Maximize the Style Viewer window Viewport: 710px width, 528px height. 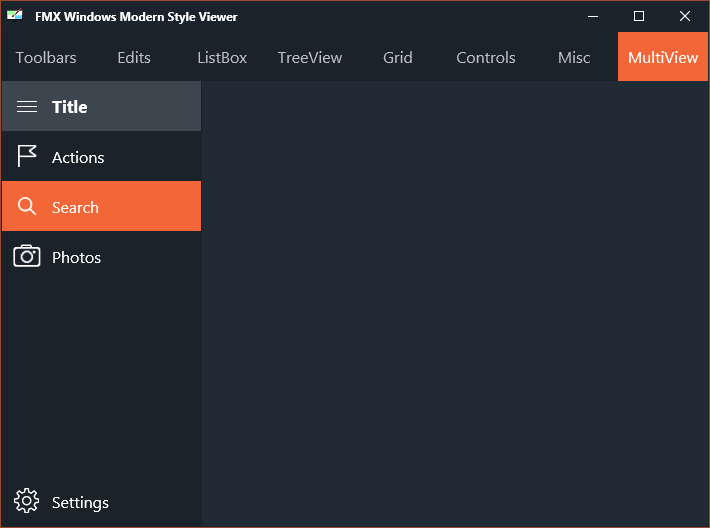pyautogui.click(x=638, y=16)
